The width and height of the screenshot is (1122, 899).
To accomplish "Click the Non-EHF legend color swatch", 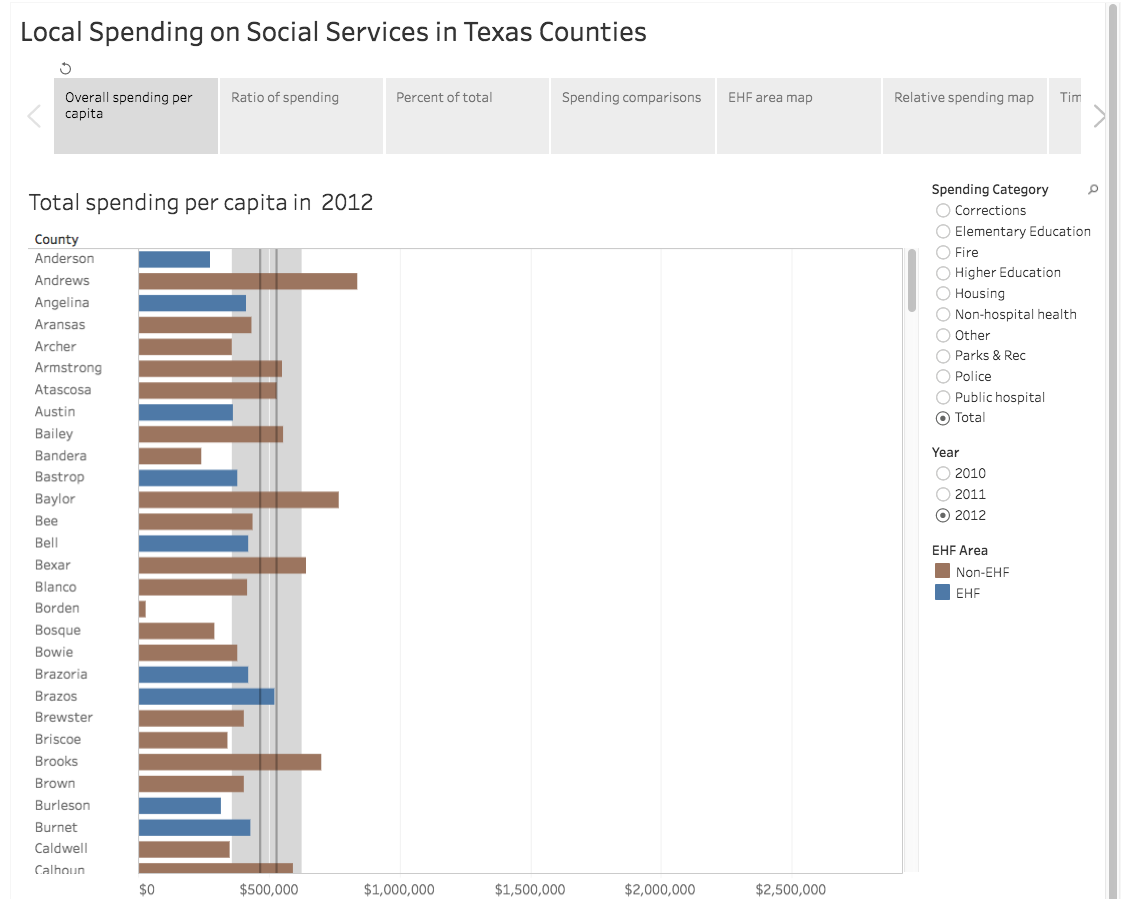I will [x=942, y=571].
